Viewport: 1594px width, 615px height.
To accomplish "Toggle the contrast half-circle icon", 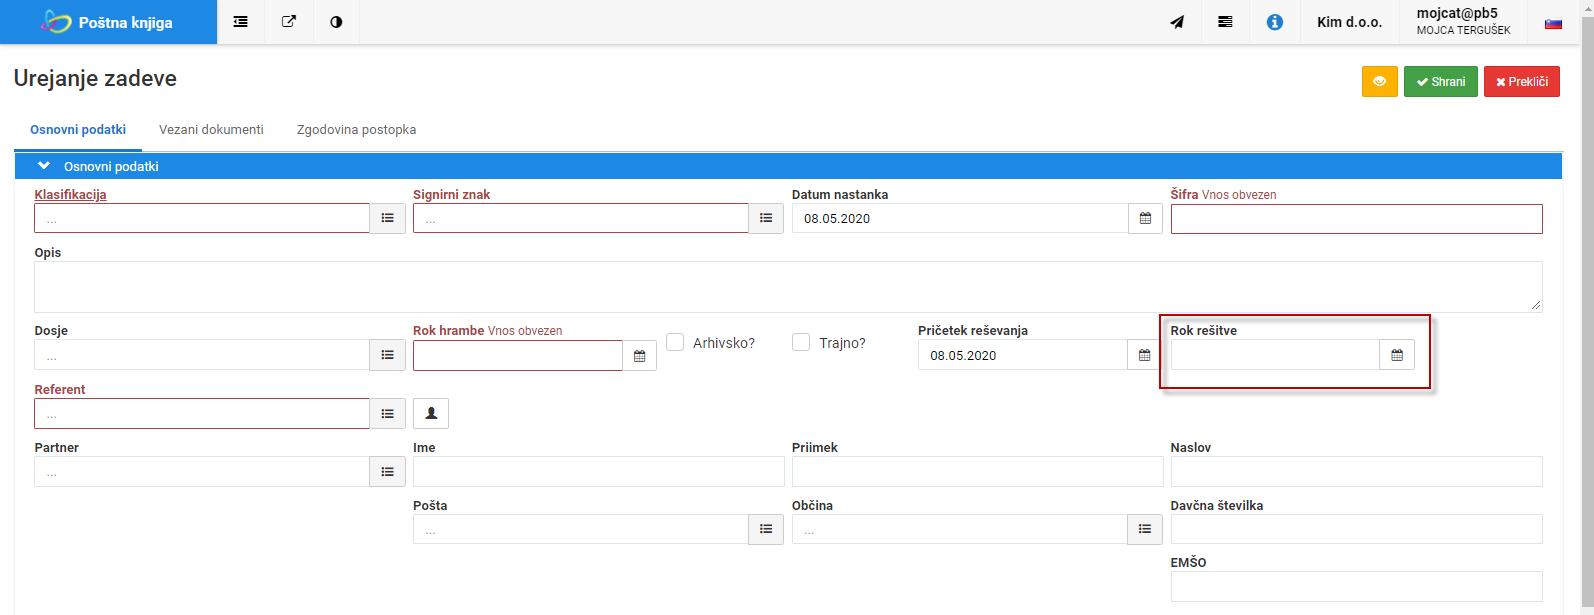I will 336,22.
